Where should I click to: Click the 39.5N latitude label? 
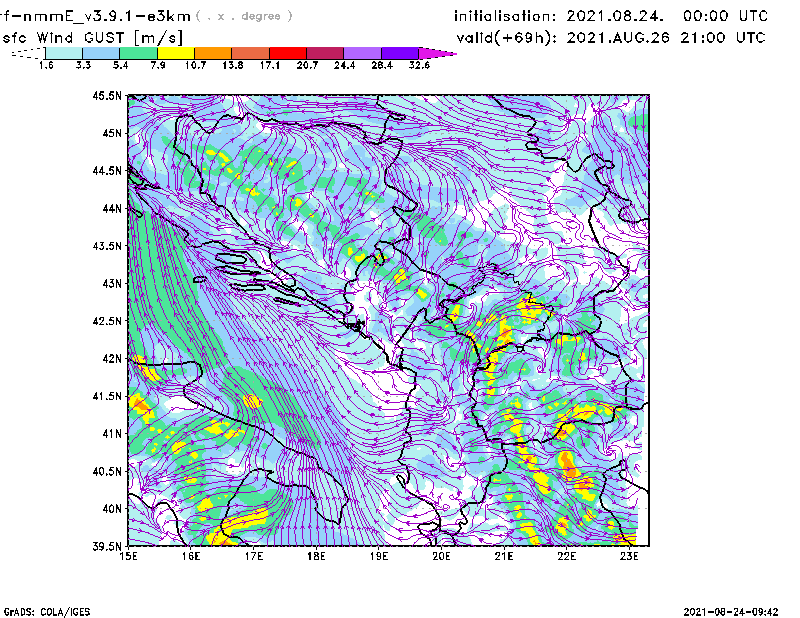pos(107,547)
